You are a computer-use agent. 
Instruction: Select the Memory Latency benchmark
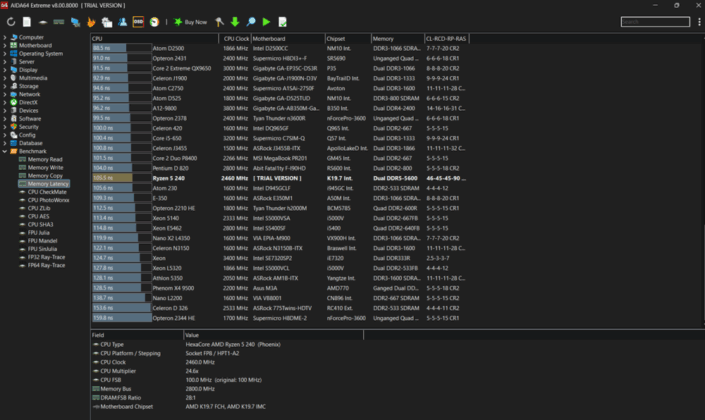pyautogui.click(x=44, y=183)
